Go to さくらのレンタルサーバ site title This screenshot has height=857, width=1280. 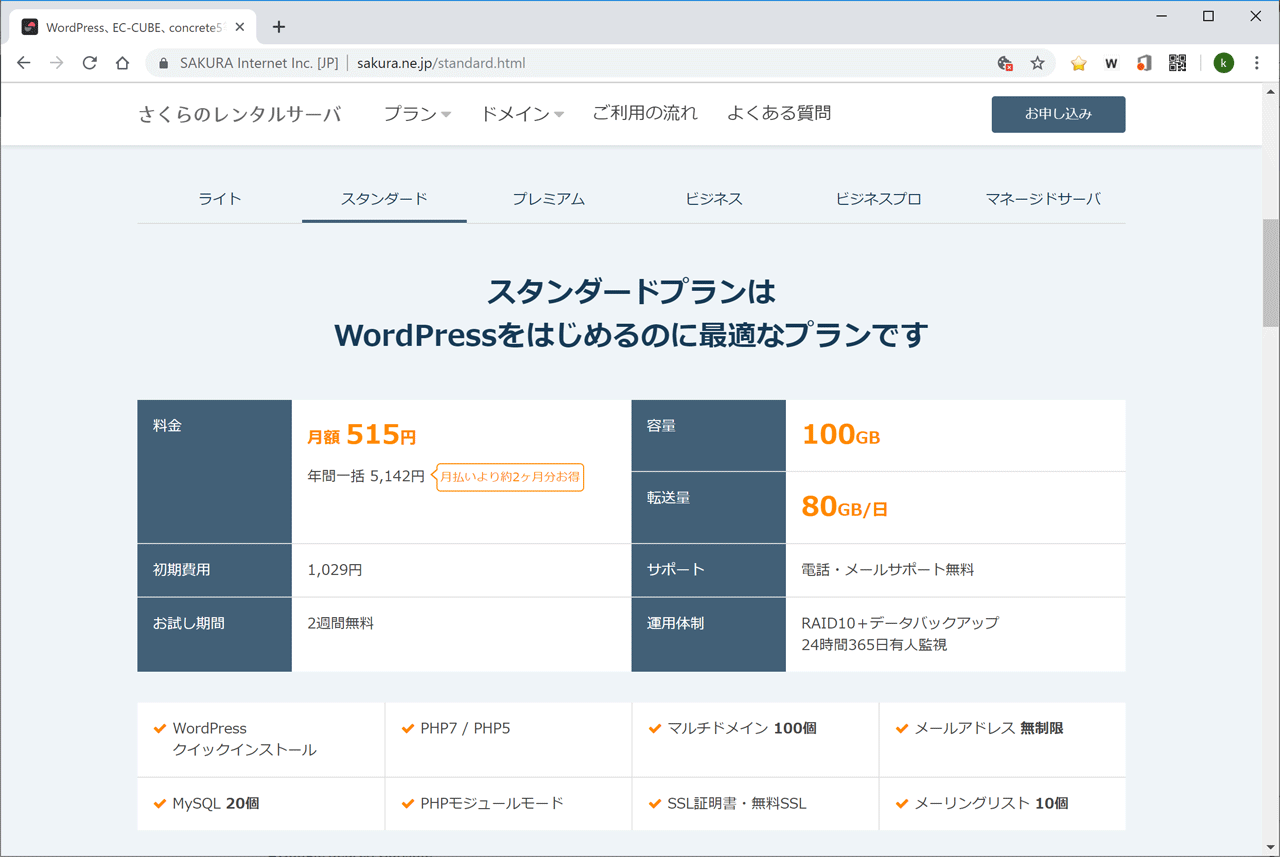(240, 114)
